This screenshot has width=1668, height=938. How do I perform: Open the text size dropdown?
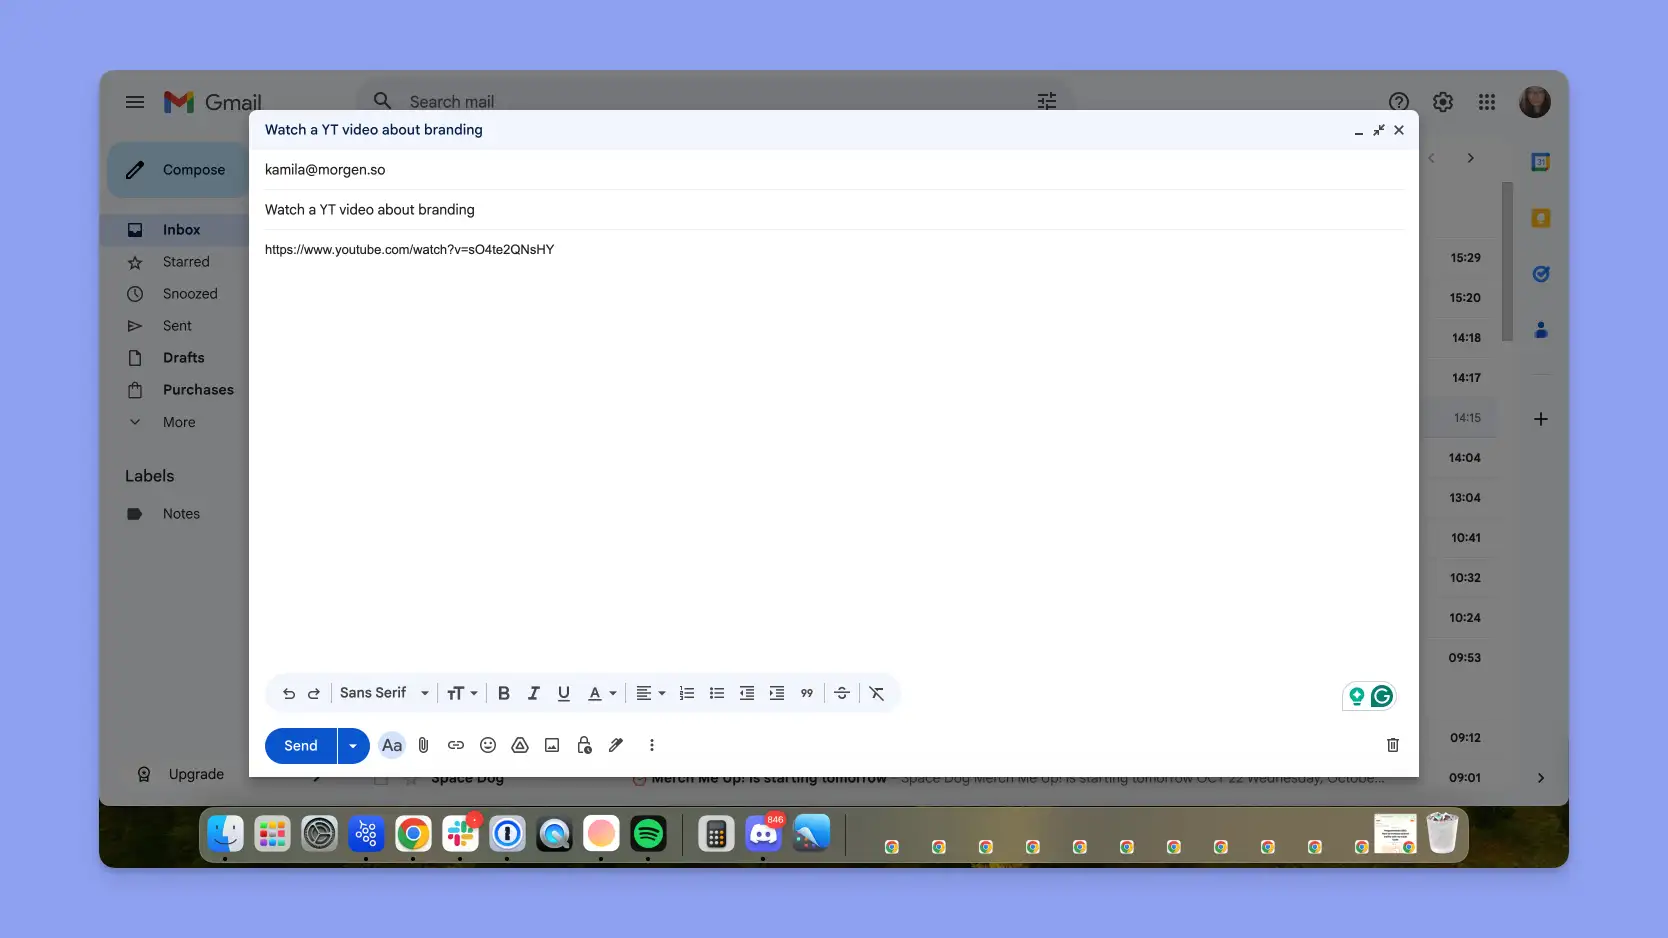(462, 693)
